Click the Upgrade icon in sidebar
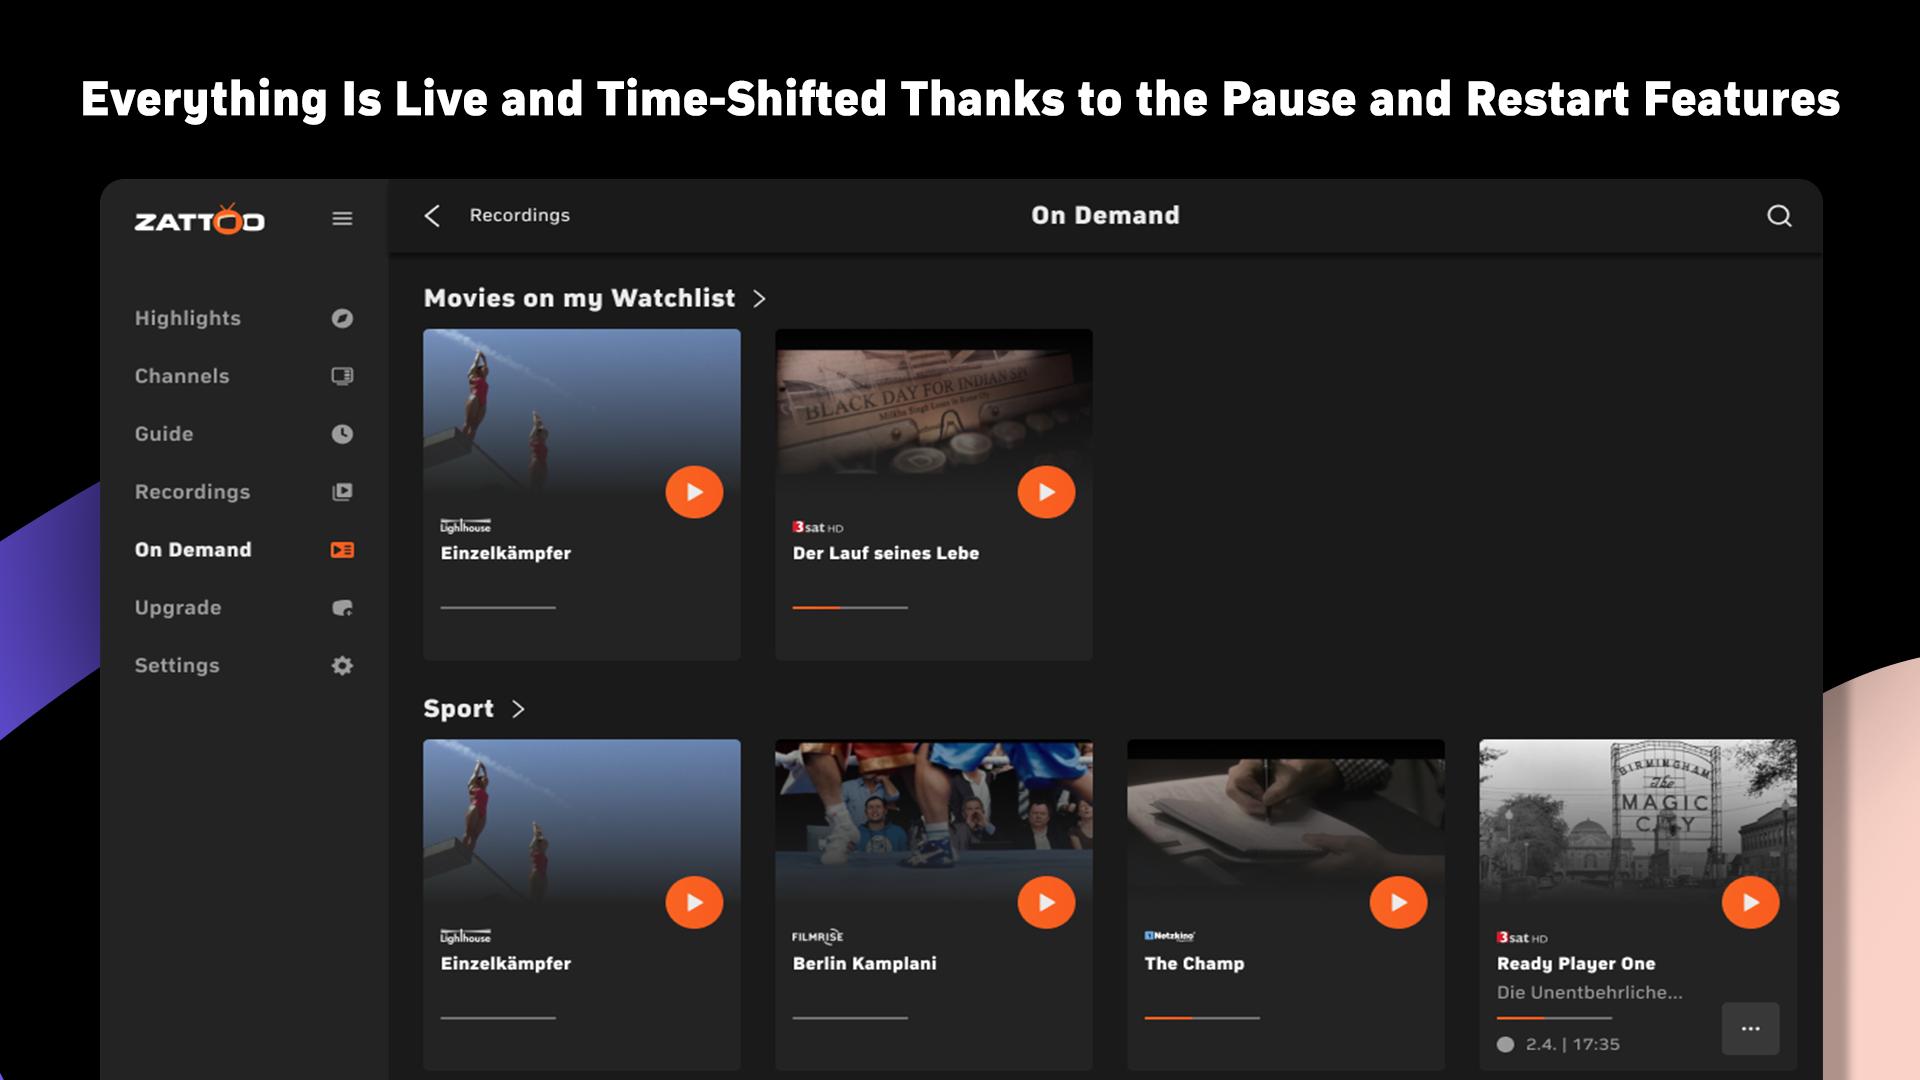The height and width of the screenshot is (1080, 1920). click(342, 608)
